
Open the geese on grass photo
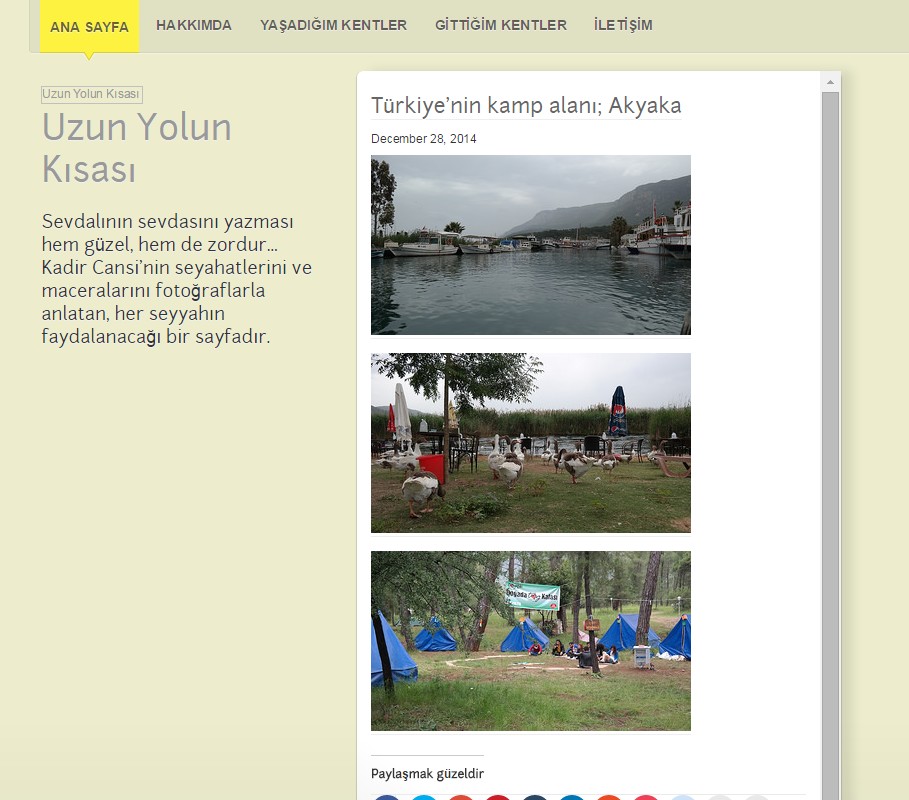530,443
